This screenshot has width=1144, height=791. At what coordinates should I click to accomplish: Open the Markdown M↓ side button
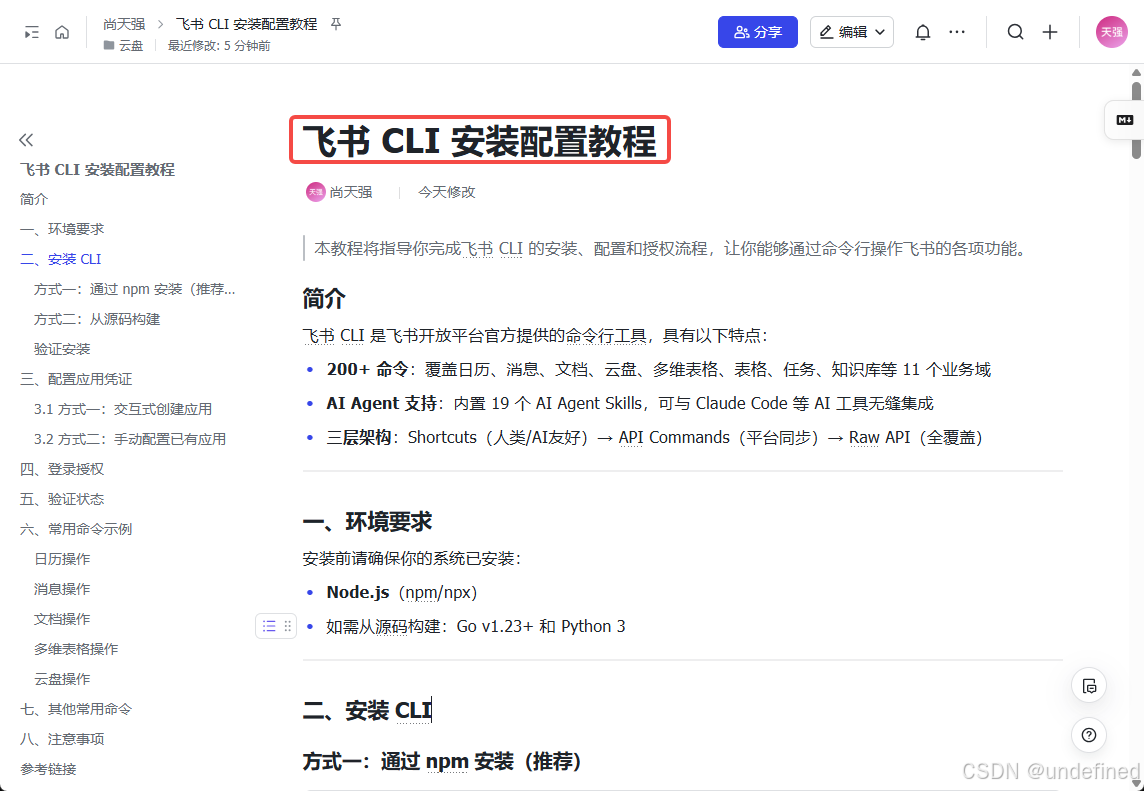click(1124, 120)
